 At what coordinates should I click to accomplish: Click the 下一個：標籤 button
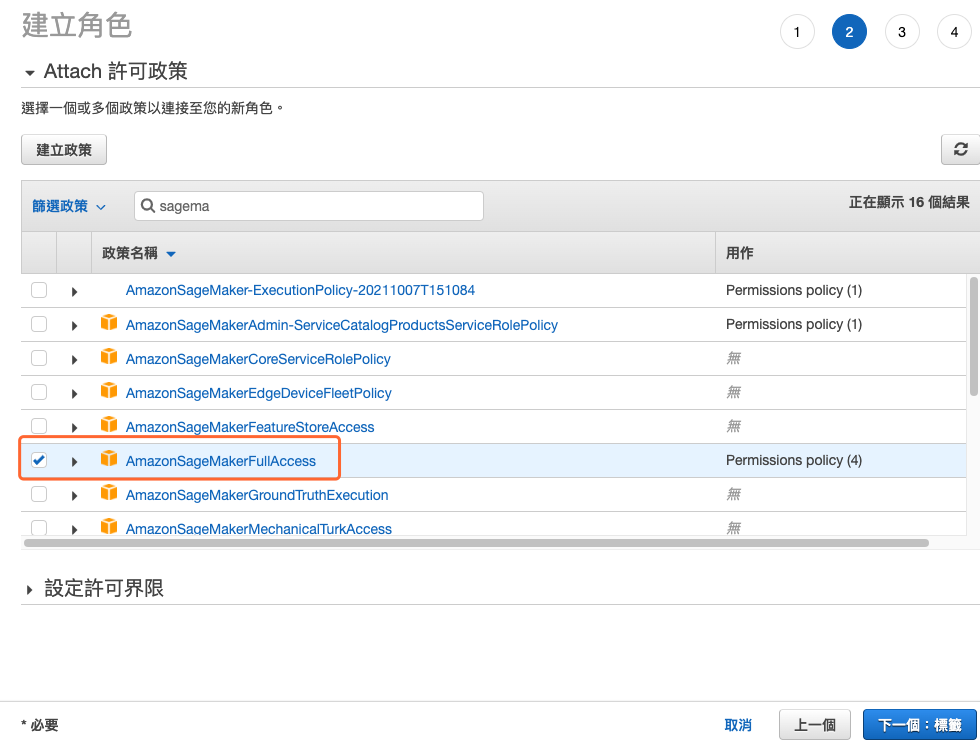tap(919, 725)
